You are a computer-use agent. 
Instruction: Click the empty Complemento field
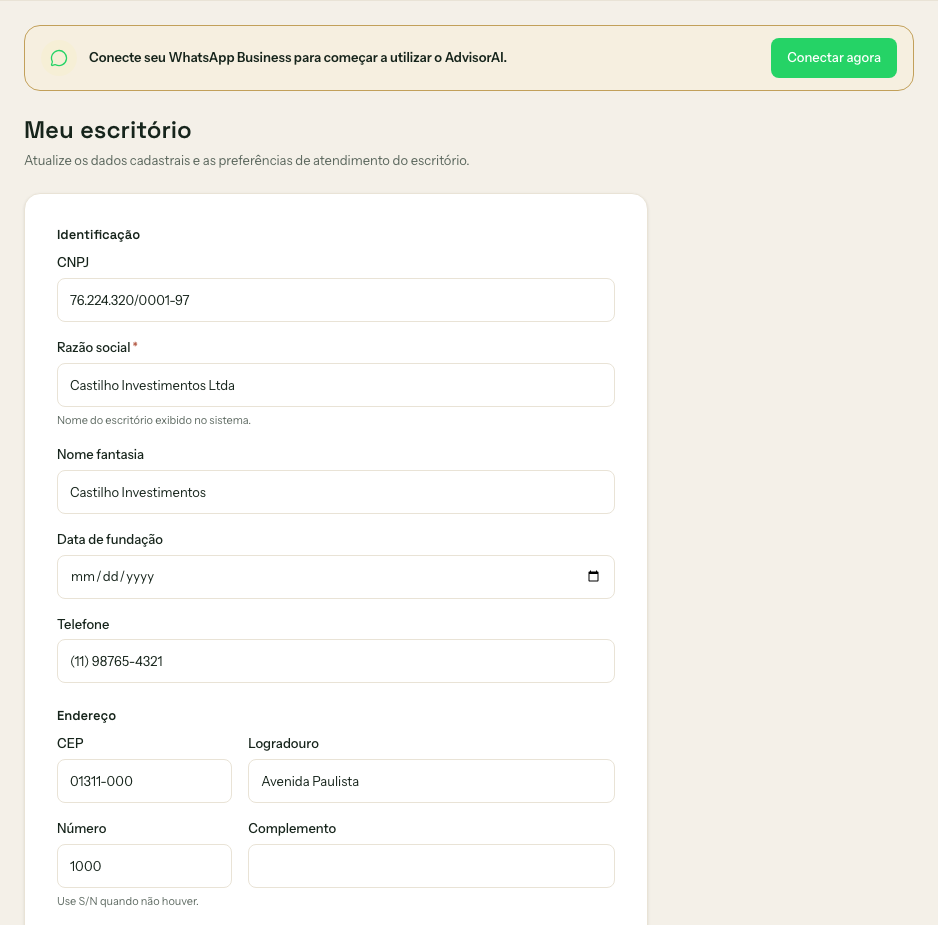pyautogui.click(x=431, y=866)
